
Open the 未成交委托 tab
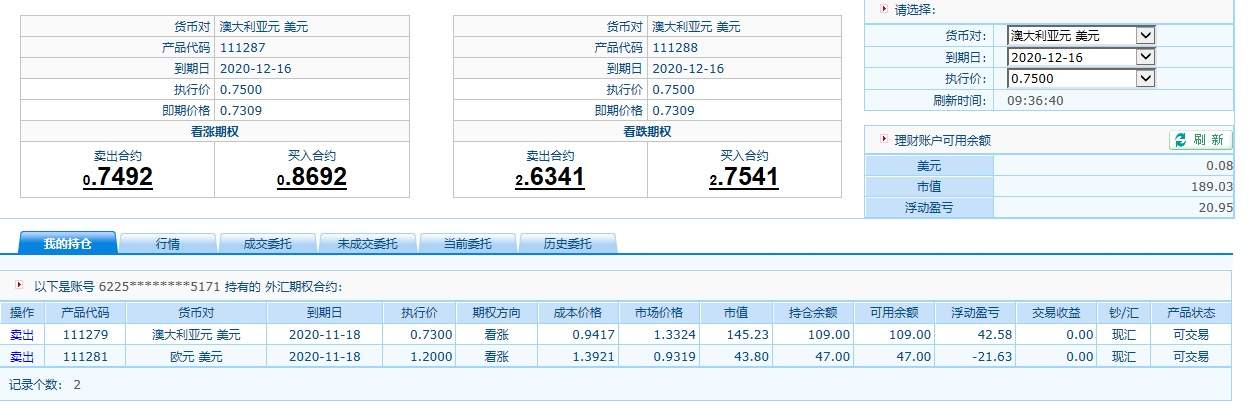pyautogui.click(x=367, y=243)
